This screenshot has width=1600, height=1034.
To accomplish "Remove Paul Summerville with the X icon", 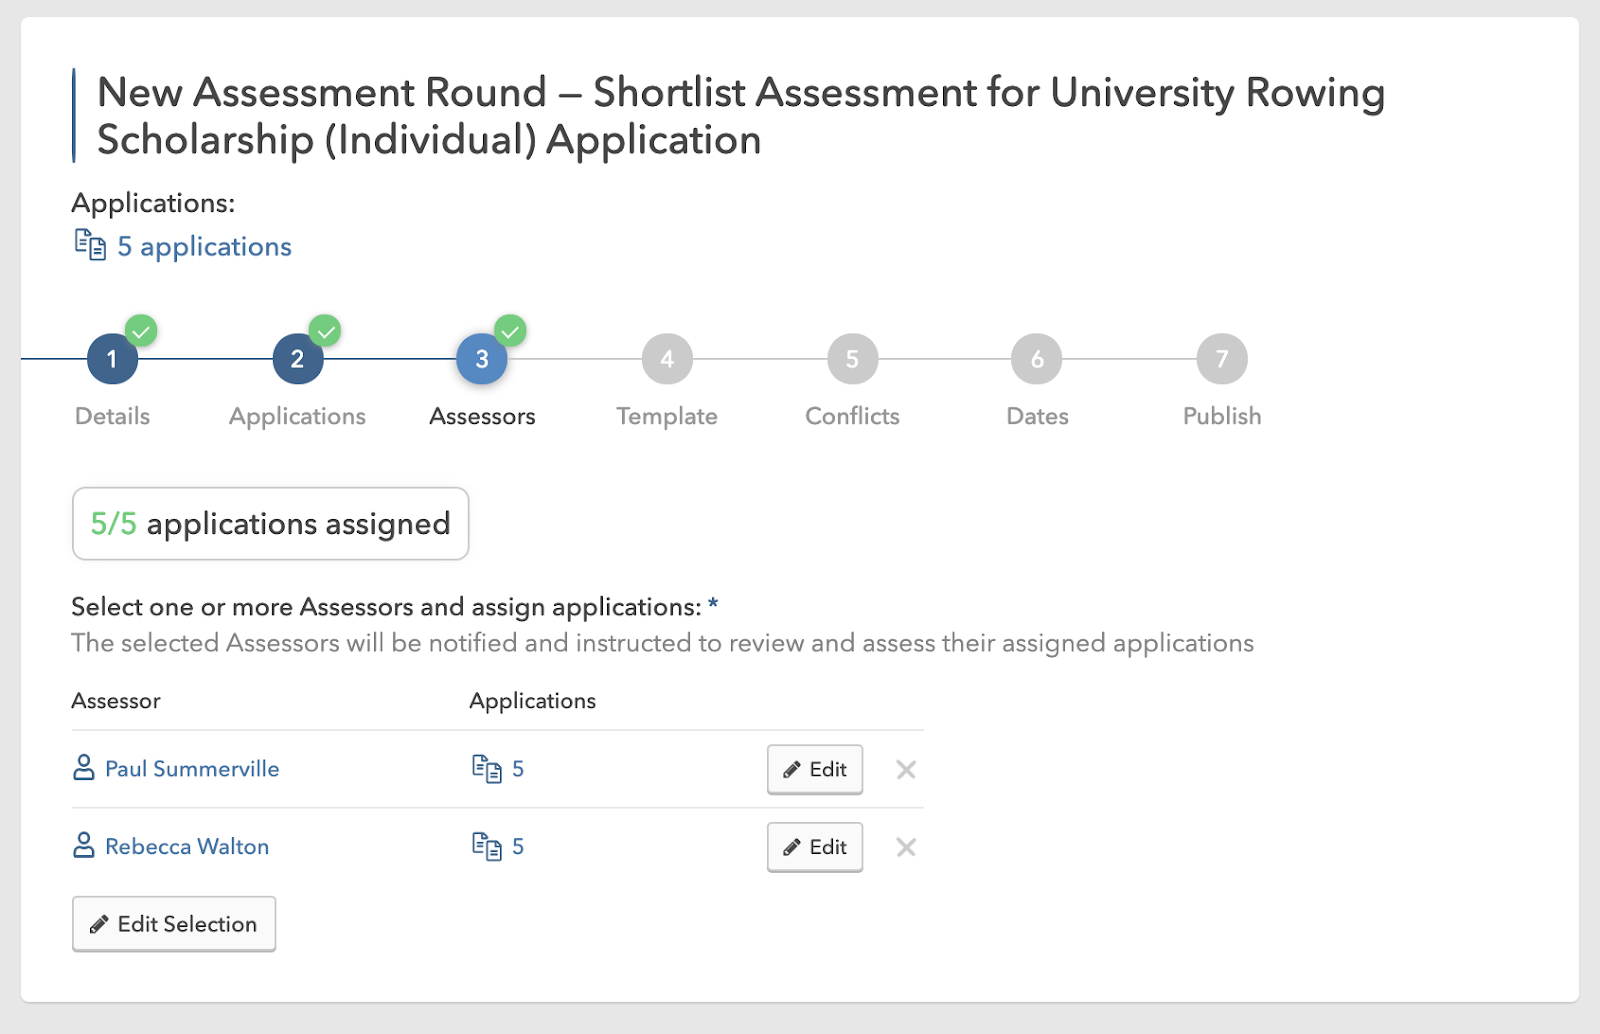I will point(906,770).
